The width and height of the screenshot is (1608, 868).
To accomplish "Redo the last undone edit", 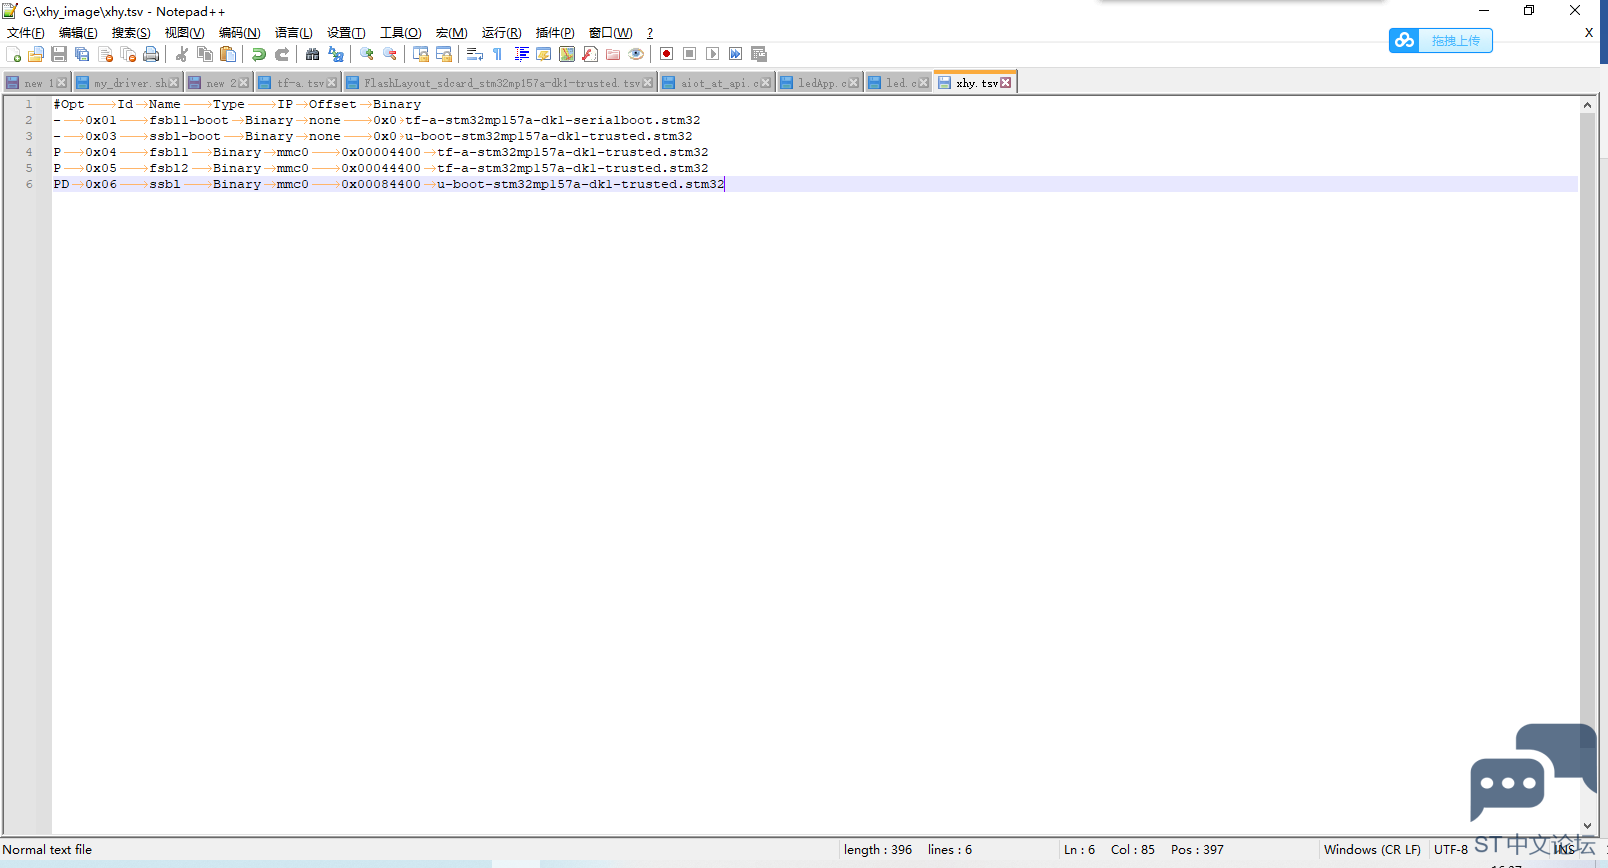I will coord(282,54).
